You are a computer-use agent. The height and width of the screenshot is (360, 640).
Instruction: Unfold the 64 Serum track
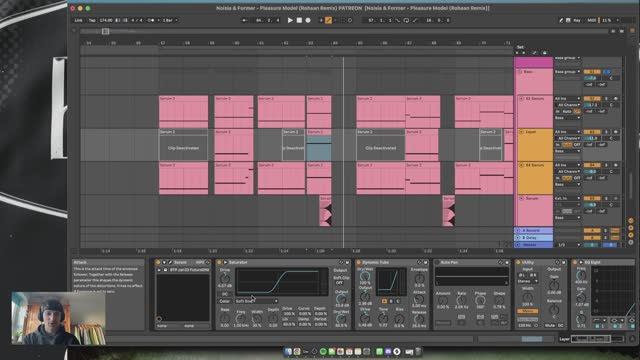click(x=521, y=165)
